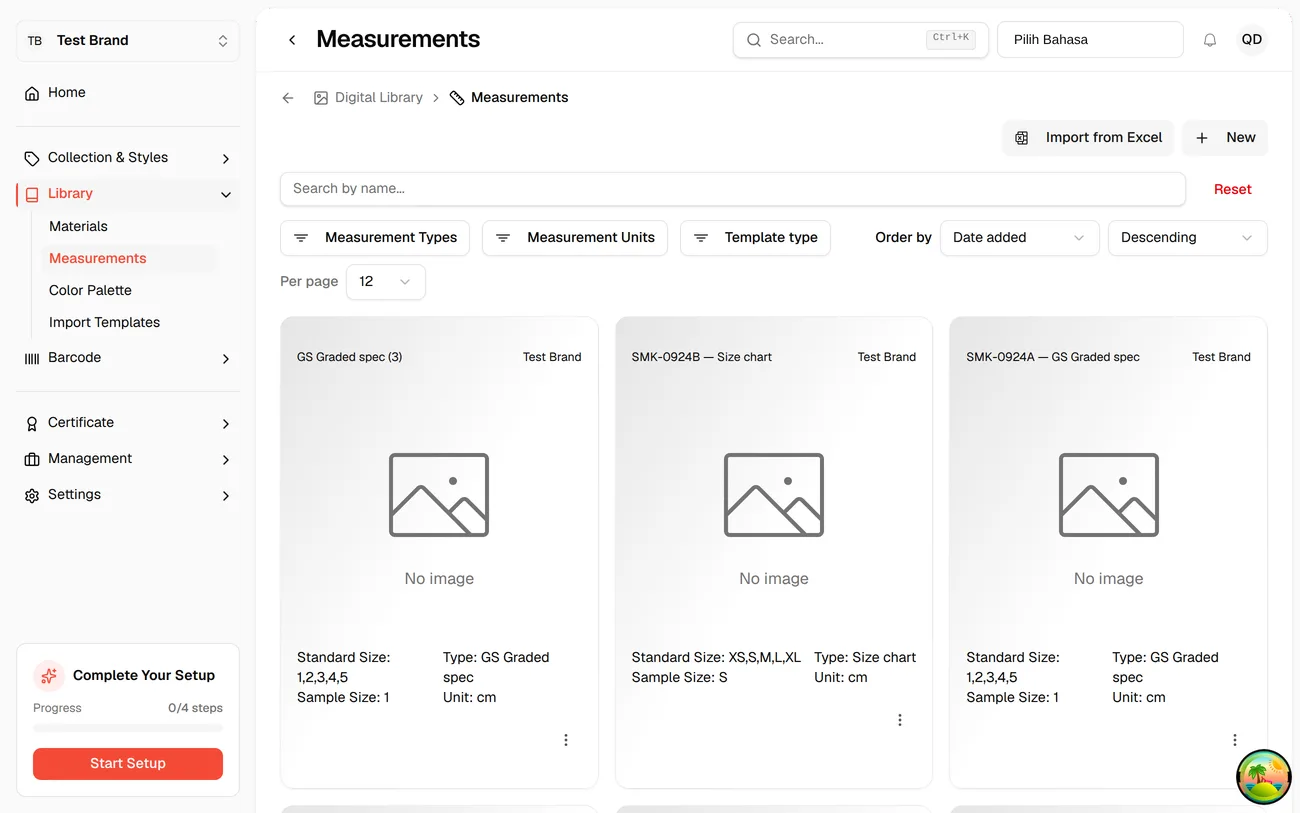Click the New measurement button
The image size is (1300, 813).
(1225, 138)
